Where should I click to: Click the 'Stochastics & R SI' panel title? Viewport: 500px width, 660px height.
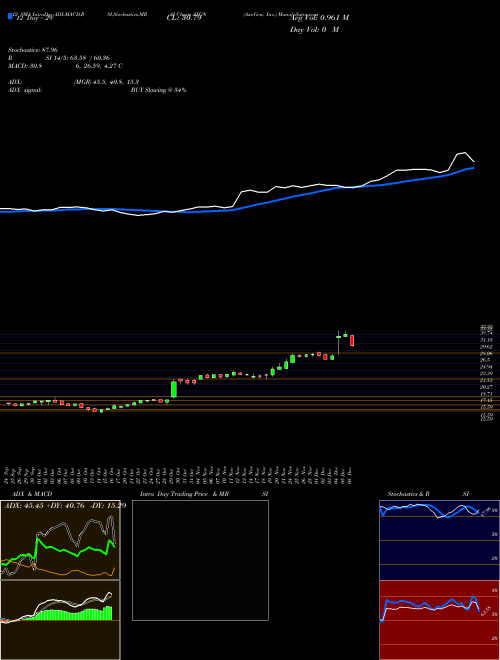[x=428, y=494]
